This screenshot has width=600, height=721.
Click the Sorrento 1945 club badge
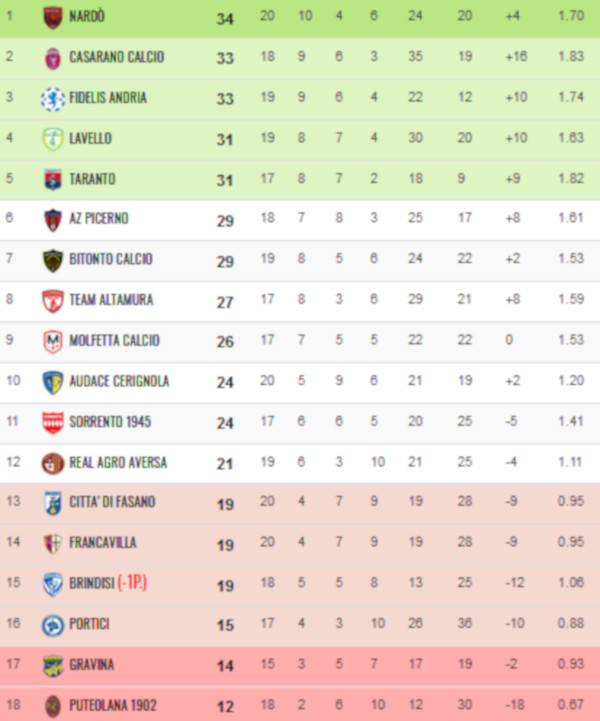(52, 422)
